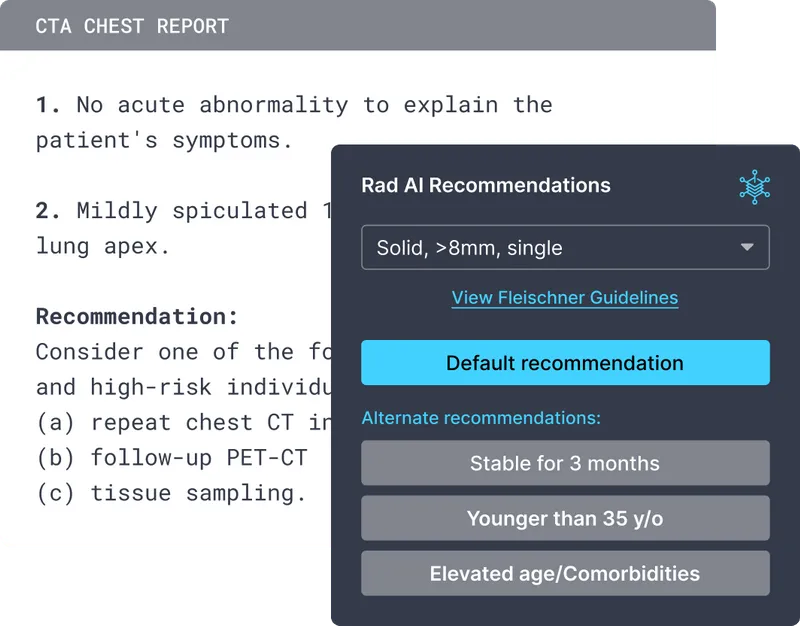Click the Rad AI network logo icon

tap(755, 187)
